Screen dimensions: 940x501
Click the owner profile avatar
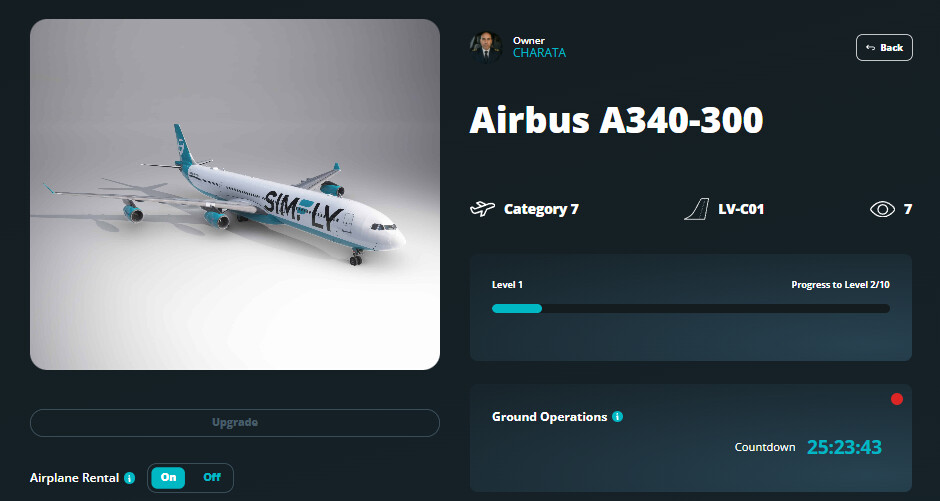click(x=486, y=47)
